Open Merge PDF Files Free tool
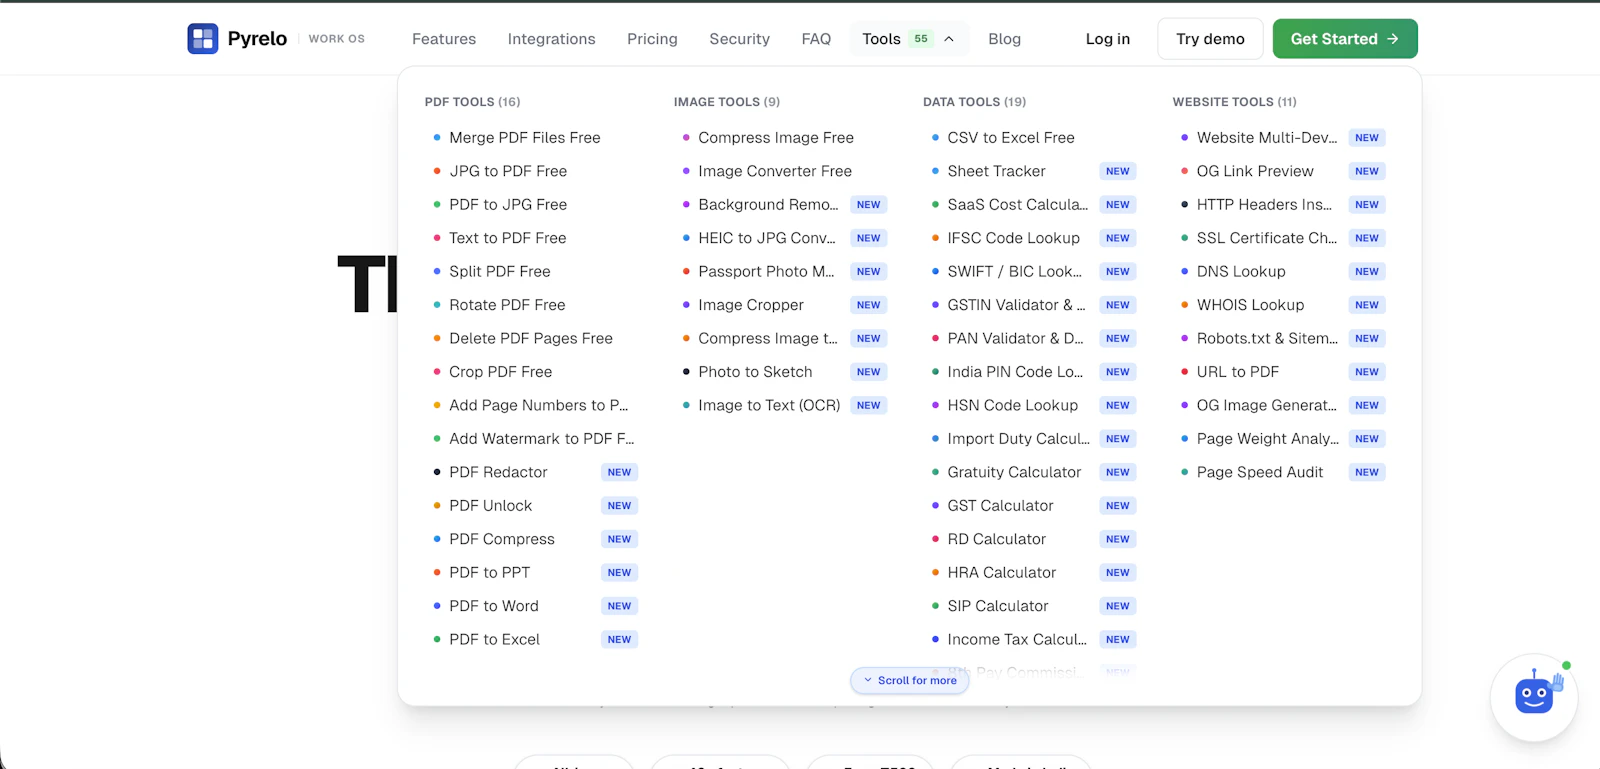Image resolution: width=1600 pixels, height=769 pixels. coord(524,138)
